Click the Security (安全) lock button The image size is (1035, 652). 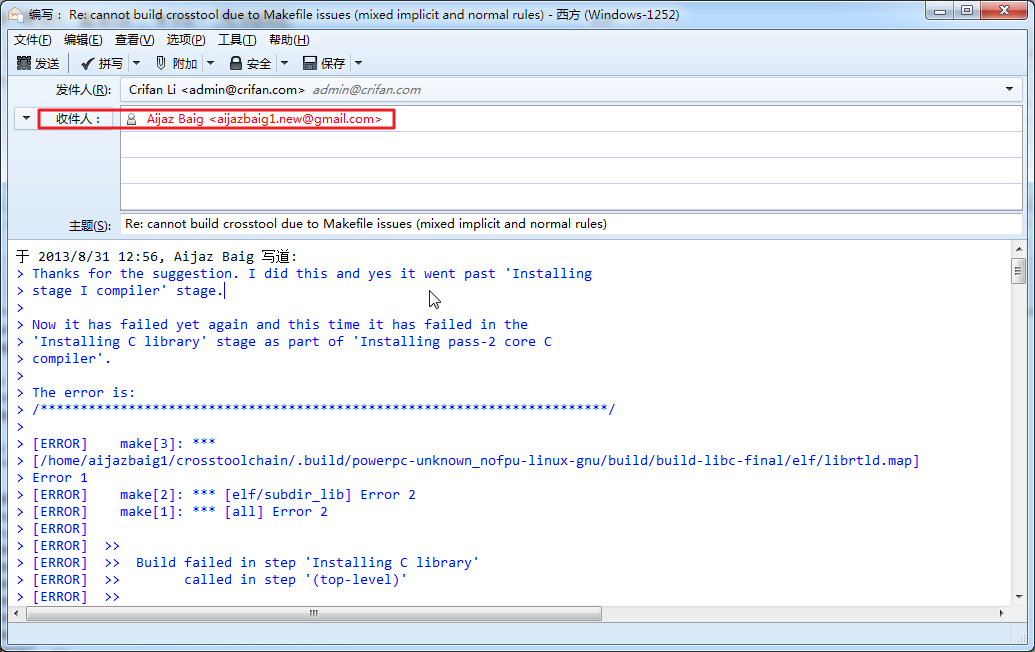pyautogui.click(x=250, y=63)
